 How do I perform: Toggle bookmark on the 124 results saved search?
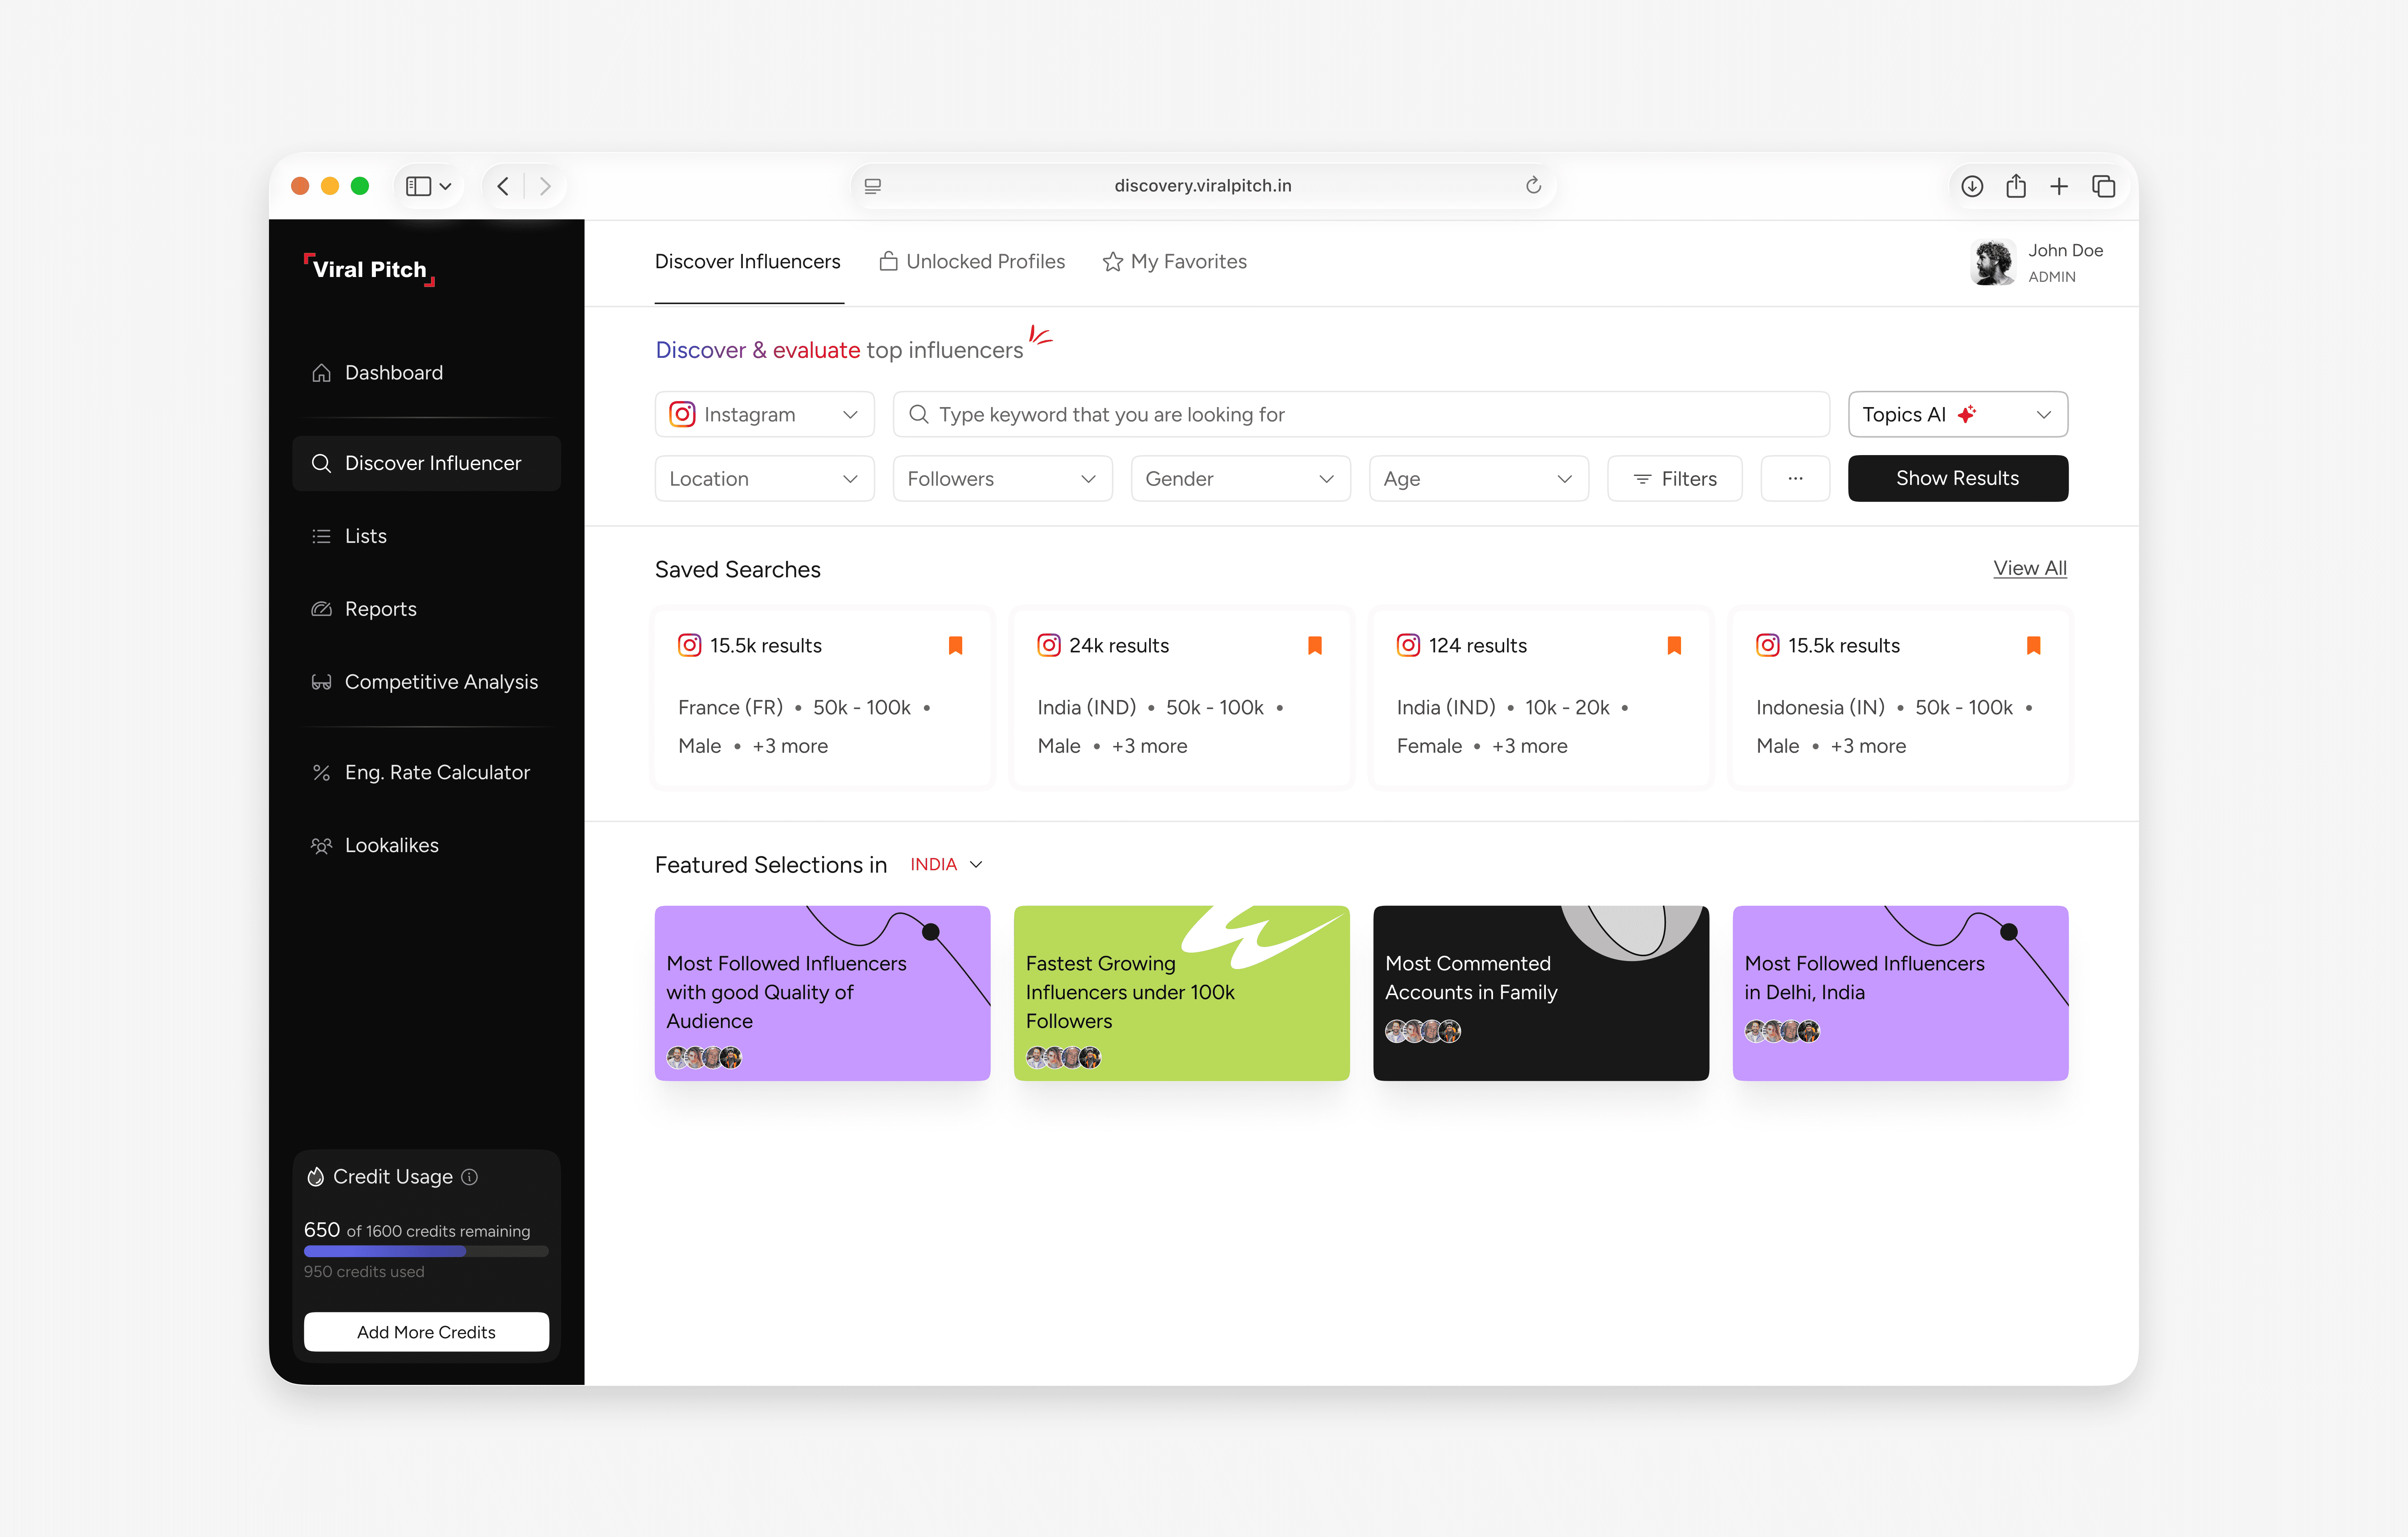pos(1674,645)
